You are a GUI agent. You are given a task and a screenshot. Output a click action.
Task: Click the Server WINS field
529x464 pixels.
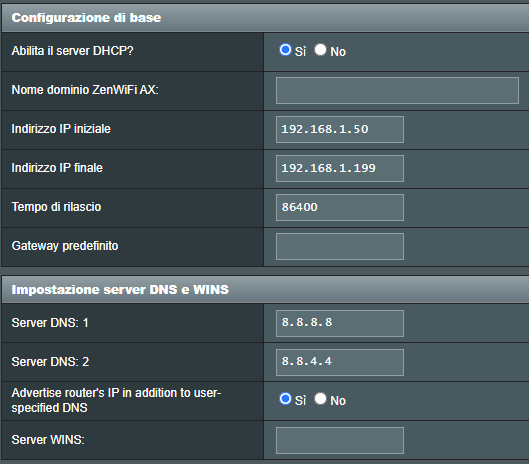pyautogui.click(x=340, y=440)
